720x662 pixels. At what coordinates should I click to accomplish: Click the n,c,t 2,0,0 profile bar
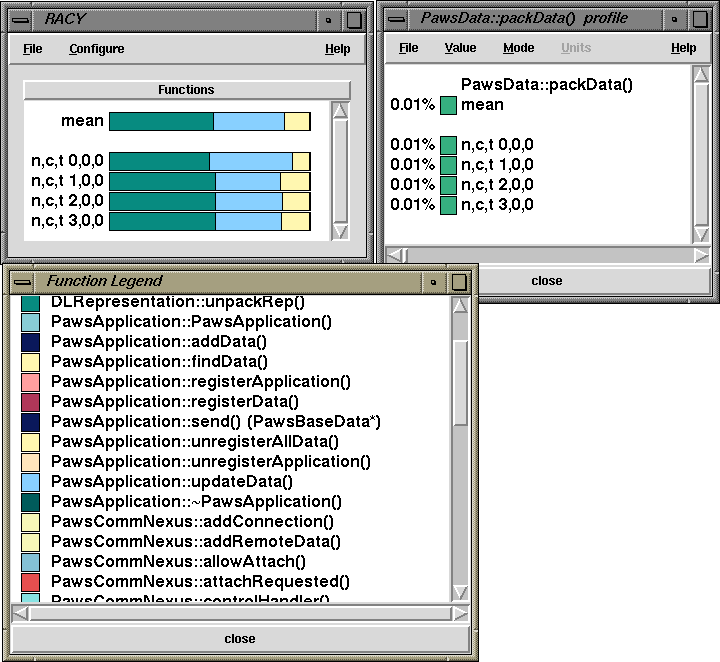(209, 202)
